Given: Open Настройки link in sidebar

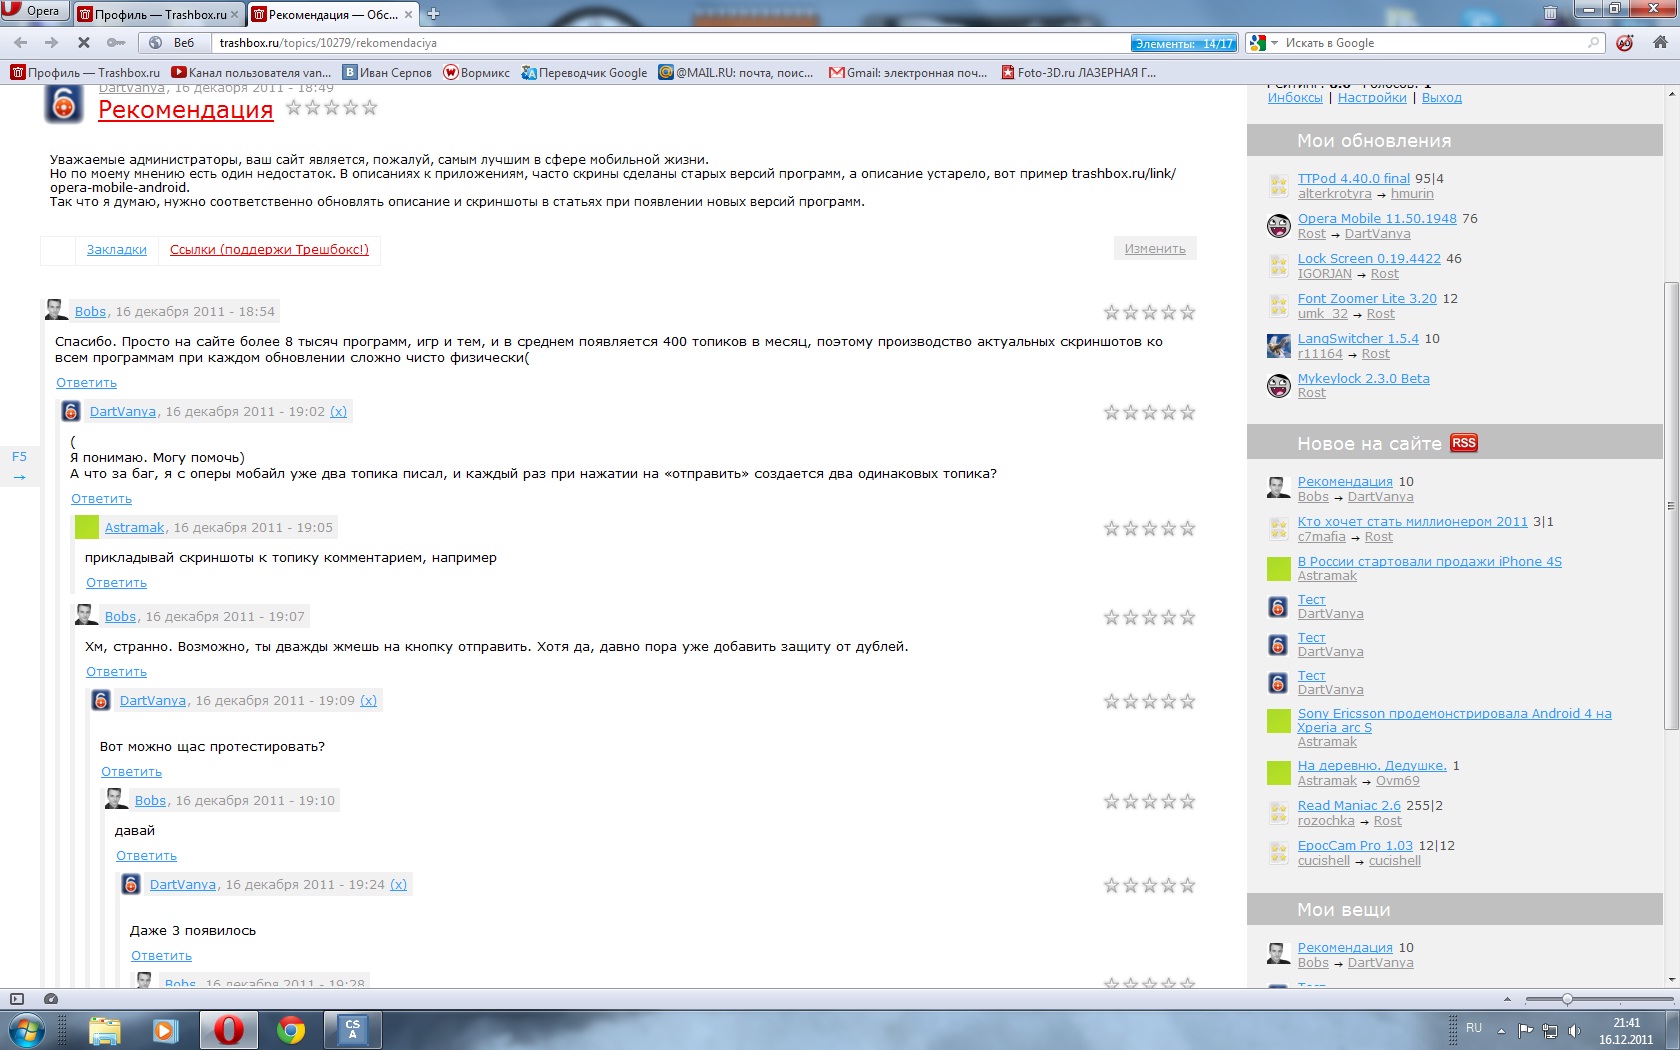Looking at the screenshot, I should tap(1372, 98).
